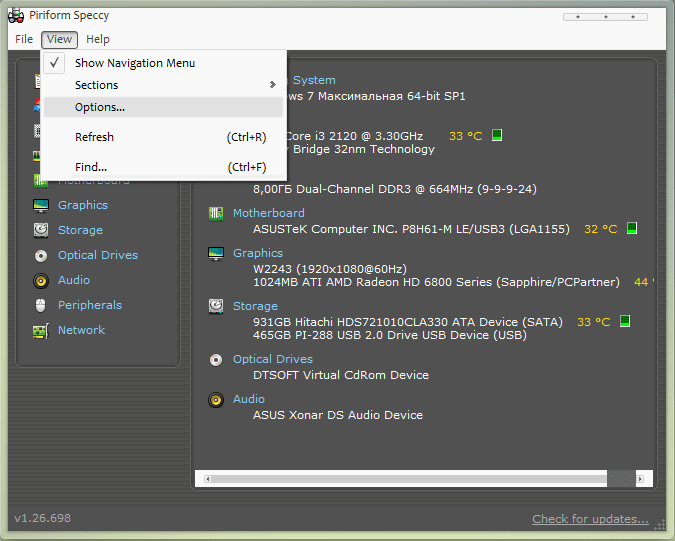Click 931GB Hitachi HDS721010CLA330 drive text

(408, 322)
